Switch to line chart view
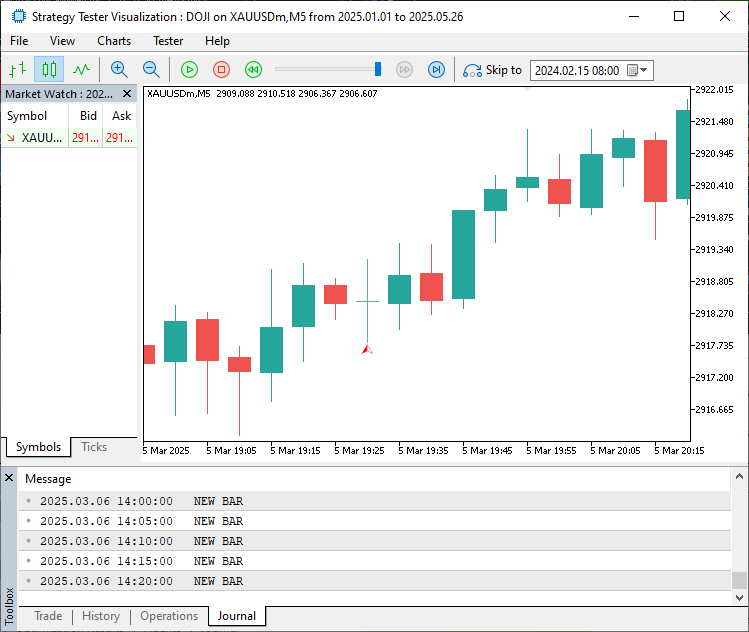749x632 pixels. (81, 70)
